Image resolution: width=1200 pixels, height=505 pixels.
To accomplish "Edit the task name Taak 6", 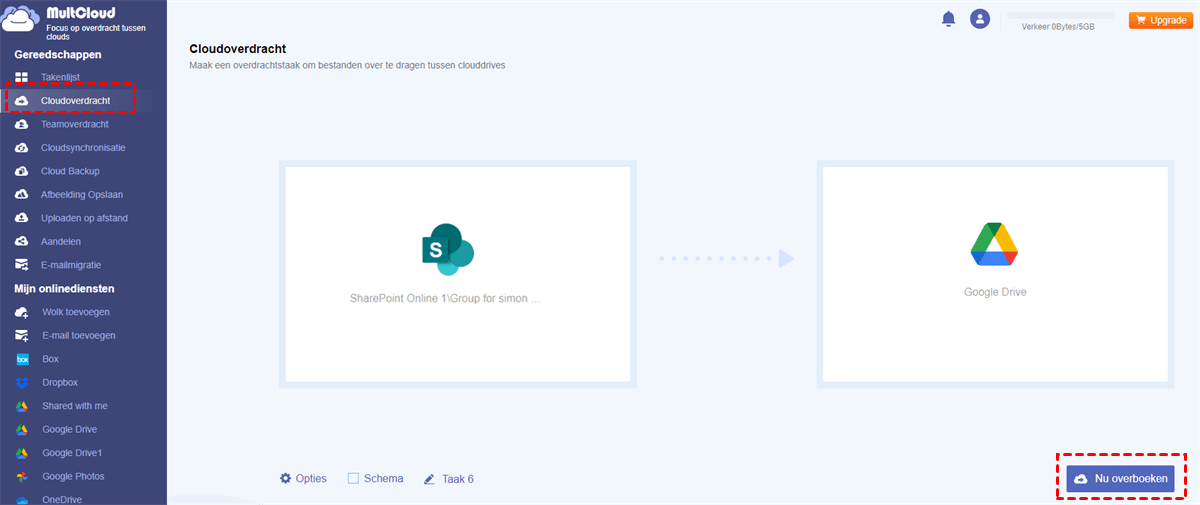I will pos(458,479).
